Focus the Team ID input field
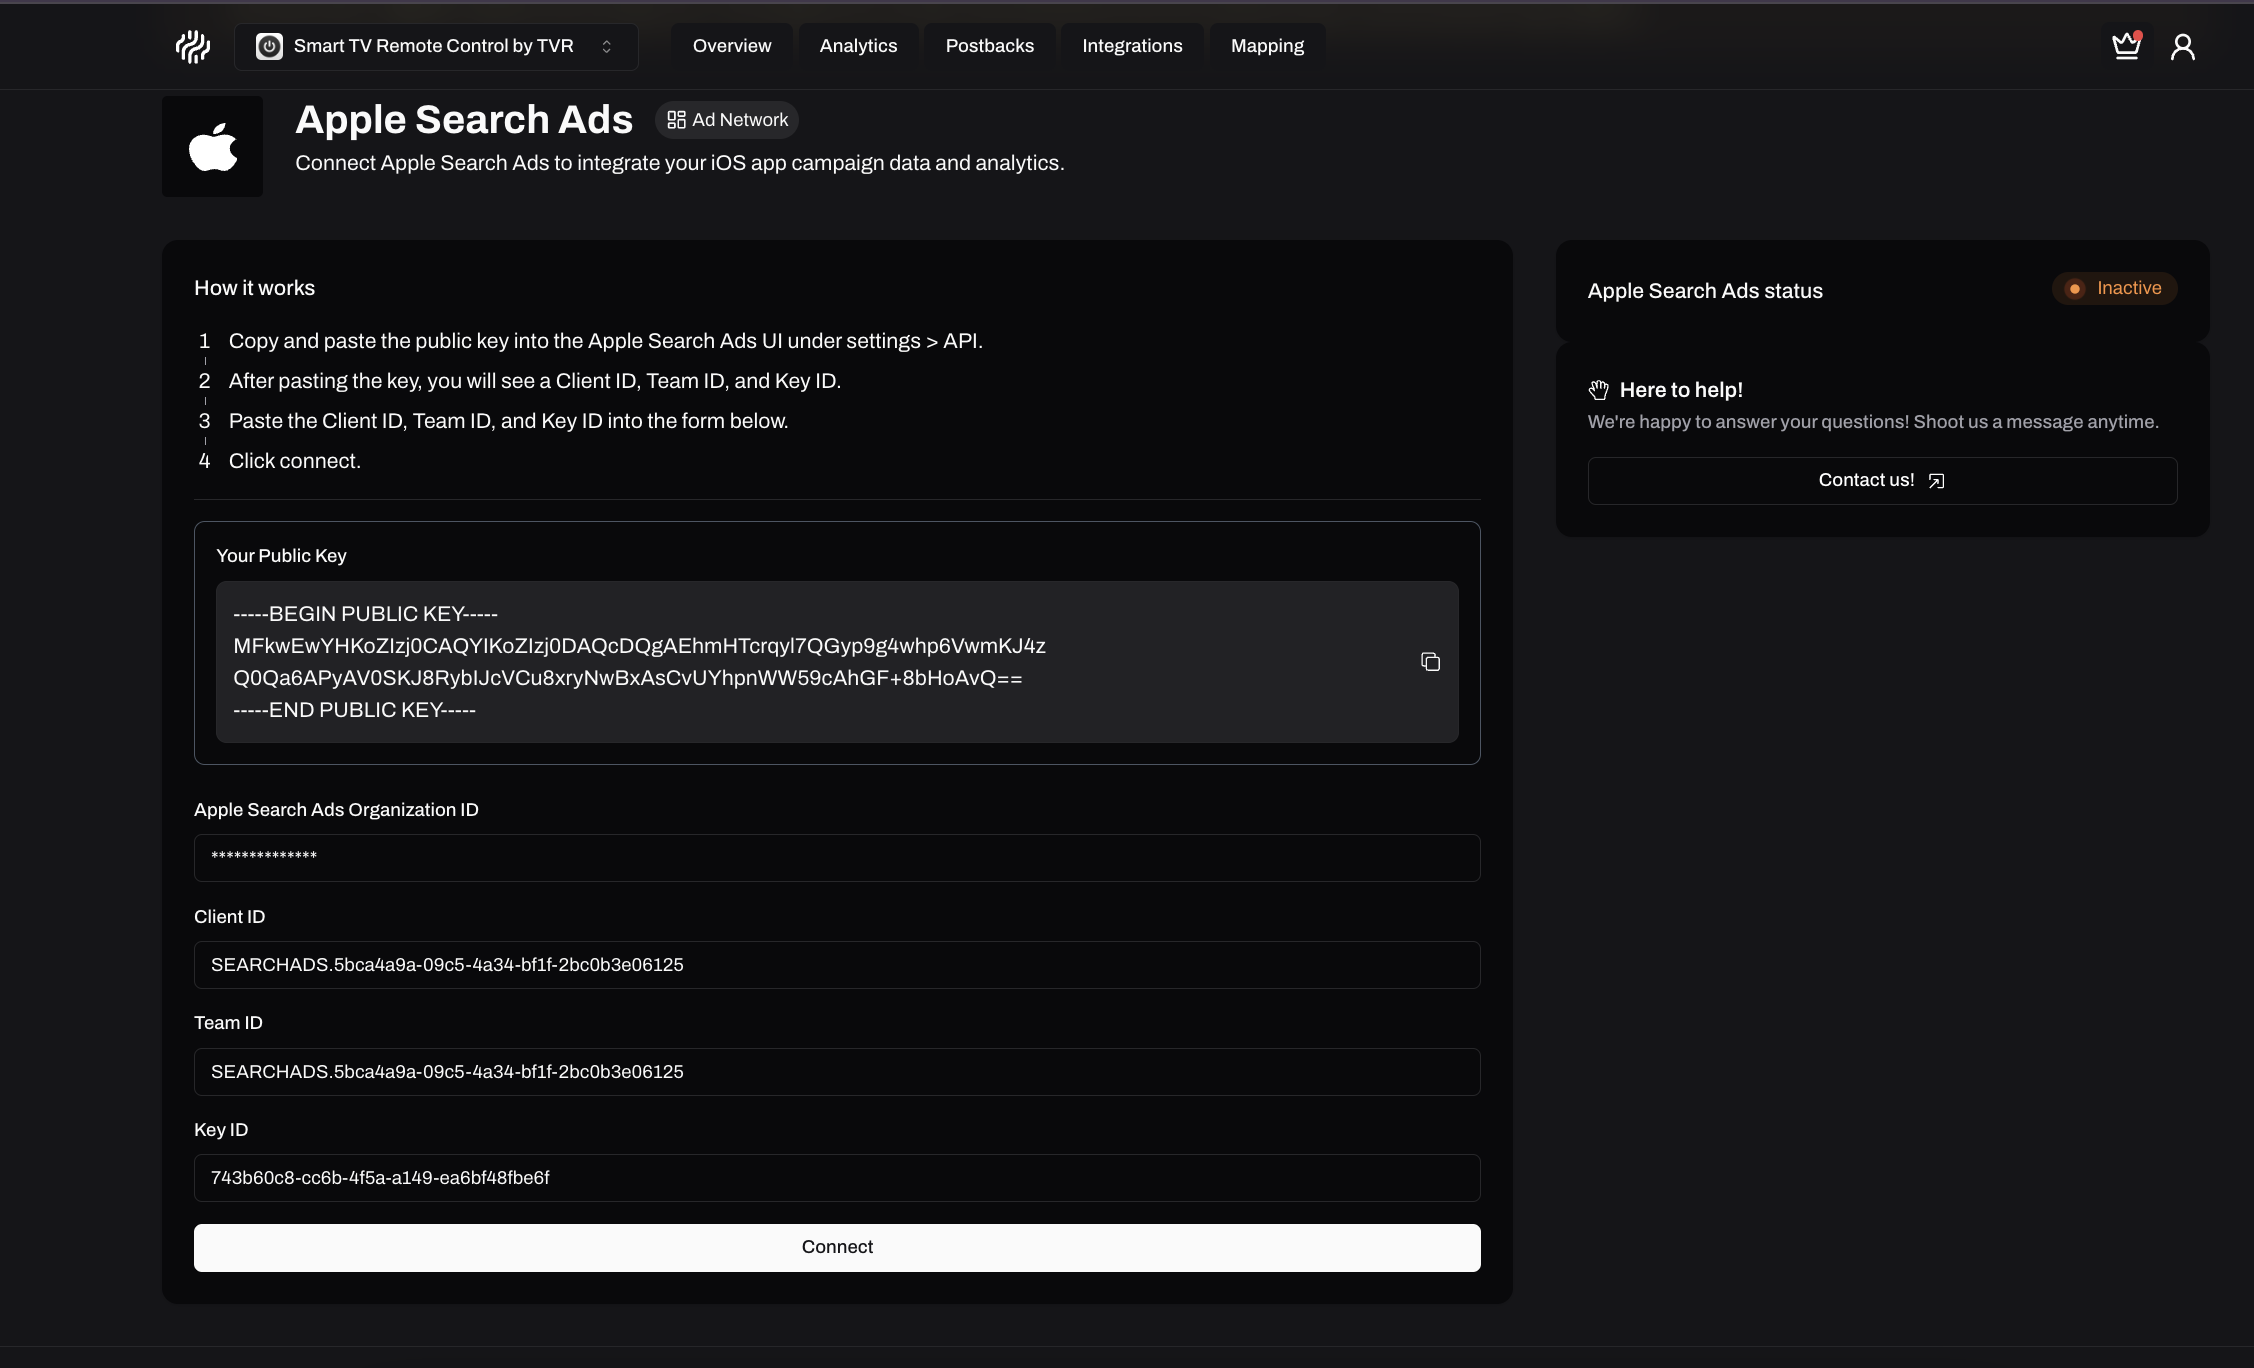 (837, 1072)
